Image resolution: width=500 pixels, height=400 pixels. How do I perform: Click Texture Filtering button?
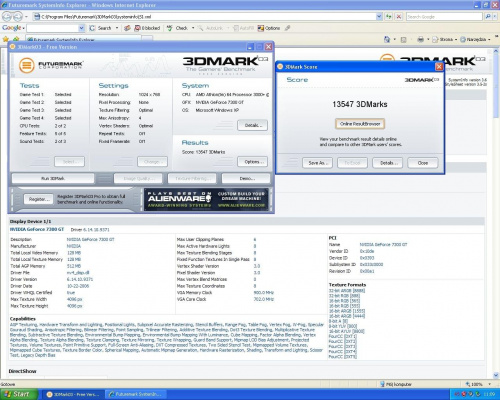(192, 178)
